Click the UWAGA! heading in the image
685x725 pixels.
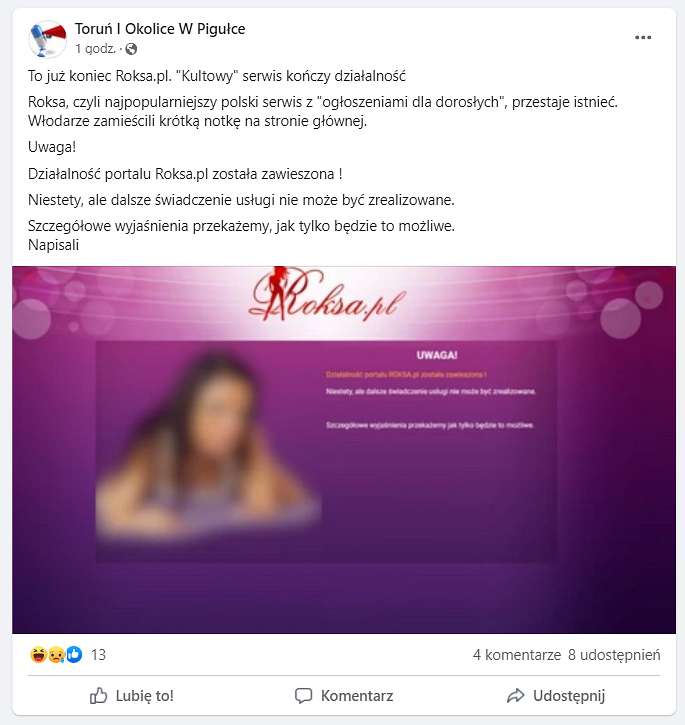pos(437,355)
